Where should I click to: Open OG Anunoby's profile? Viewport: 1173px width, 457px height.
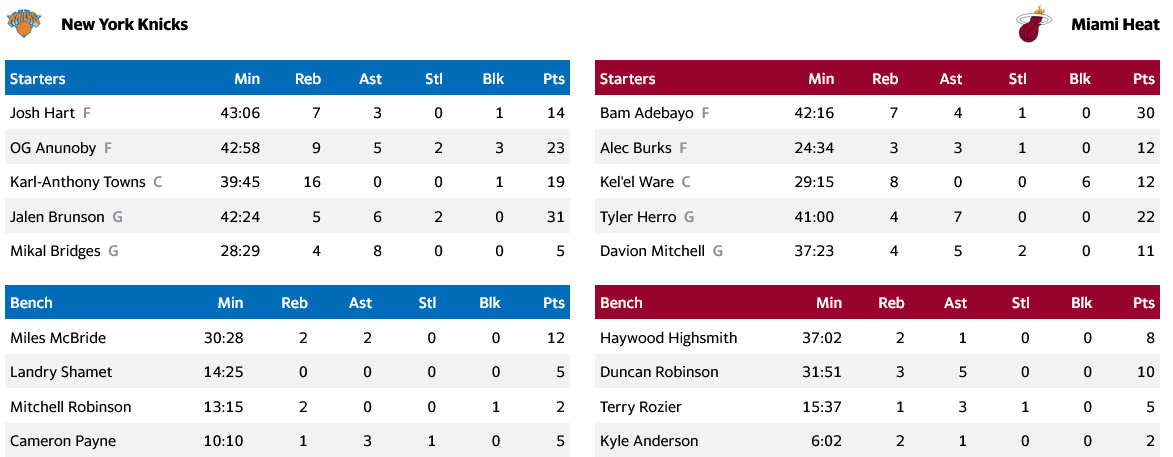point(53,148)
